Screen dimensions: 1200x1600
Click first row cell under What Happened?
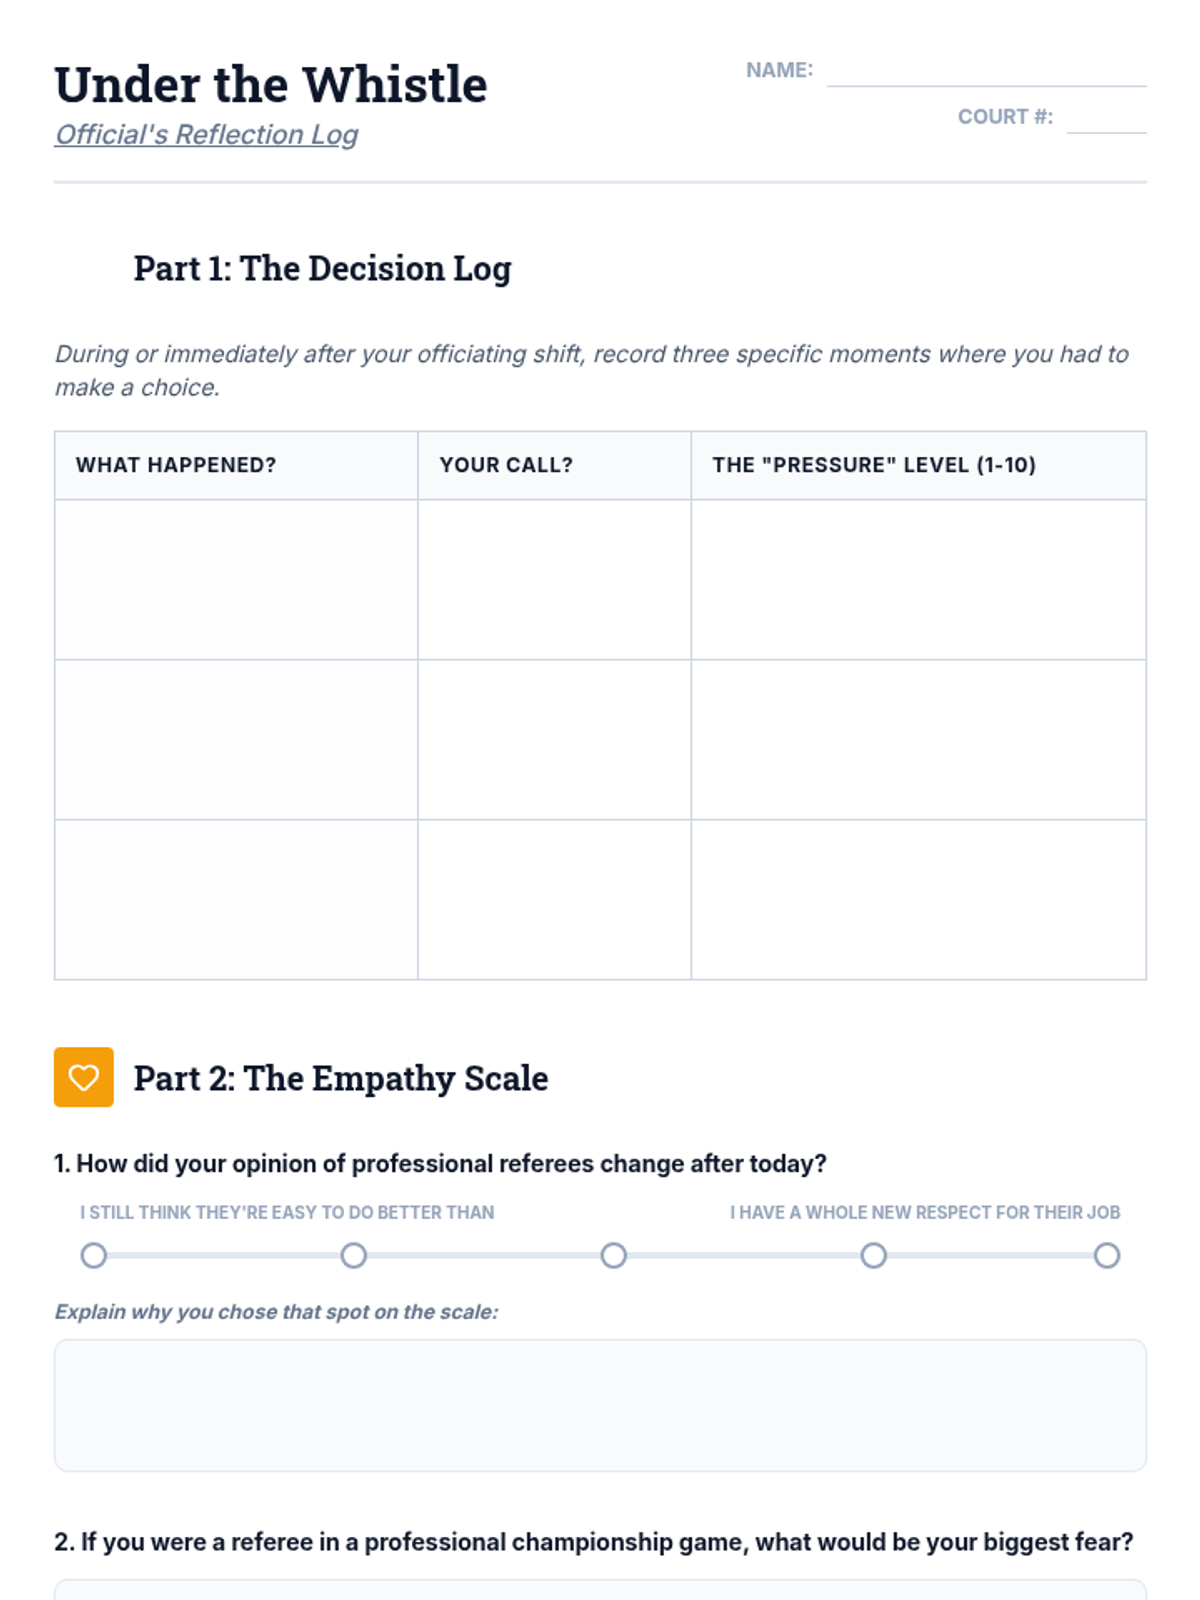point(236,580)
